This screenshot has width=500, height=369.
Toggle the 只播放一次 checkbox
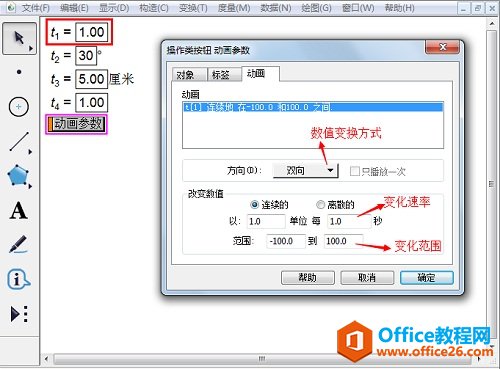pyautogui.click(x=354, y=171)
